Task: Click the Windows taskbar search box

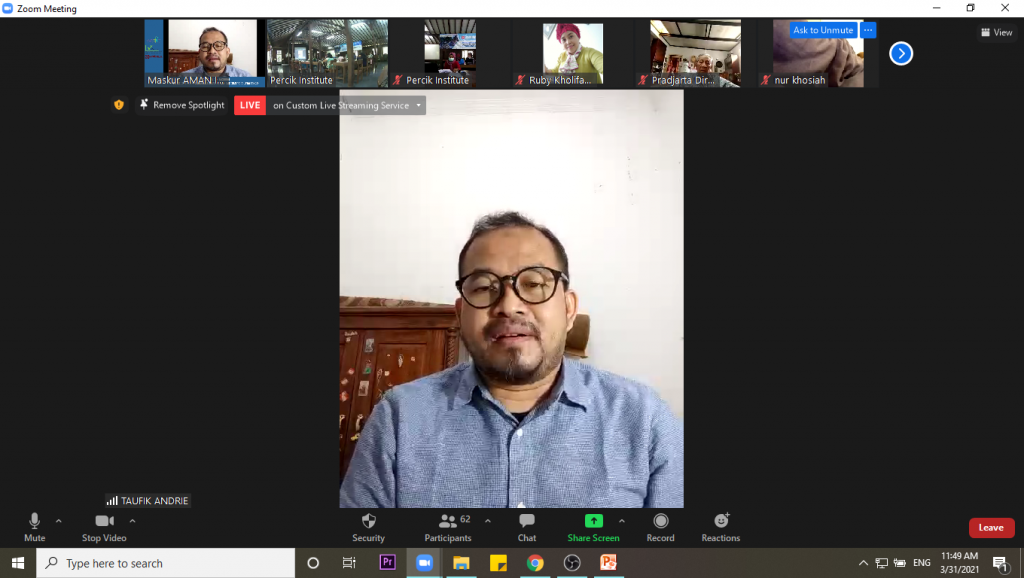Action: (x=166, y=563)
